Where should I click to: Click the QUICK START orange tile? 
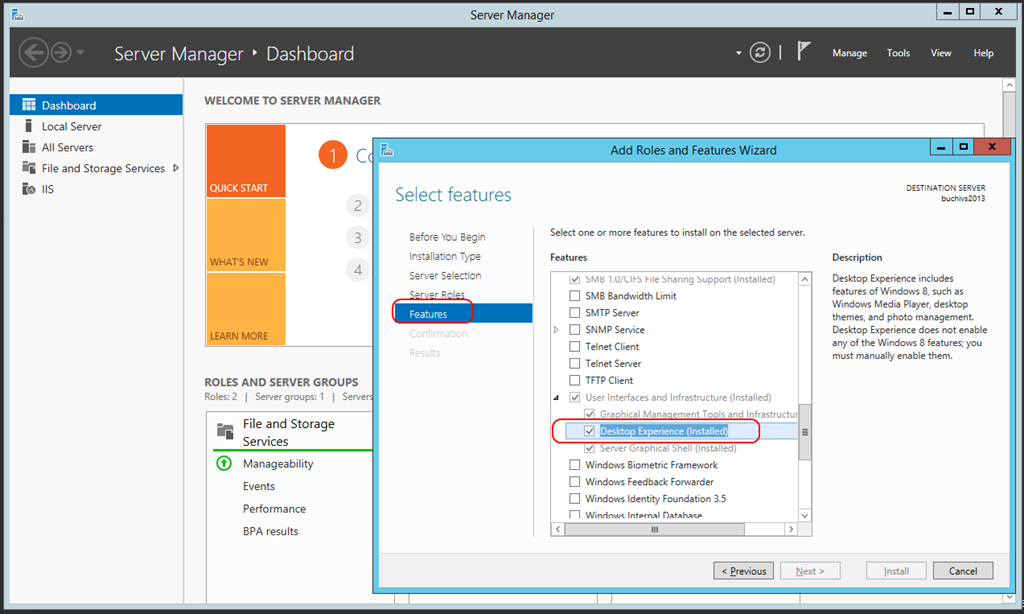pyautogui.click(x=245, y=161)
